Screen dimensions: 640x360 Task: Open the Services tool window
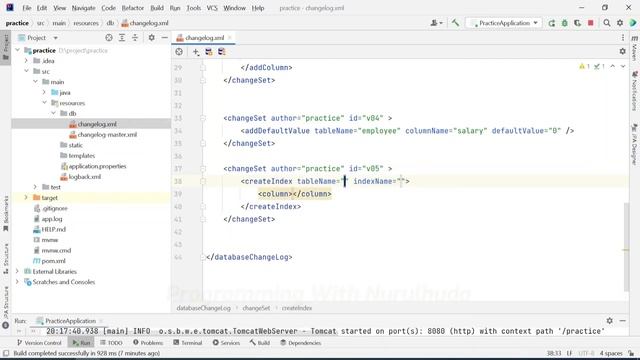[226, 343]
